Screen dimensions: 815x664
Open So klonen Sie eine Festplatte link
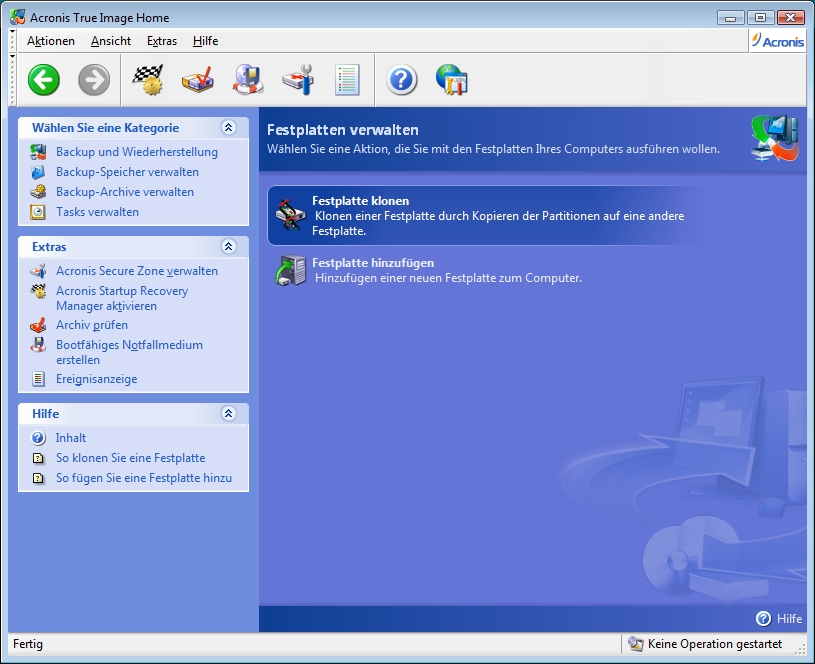(x=130, y=458)
